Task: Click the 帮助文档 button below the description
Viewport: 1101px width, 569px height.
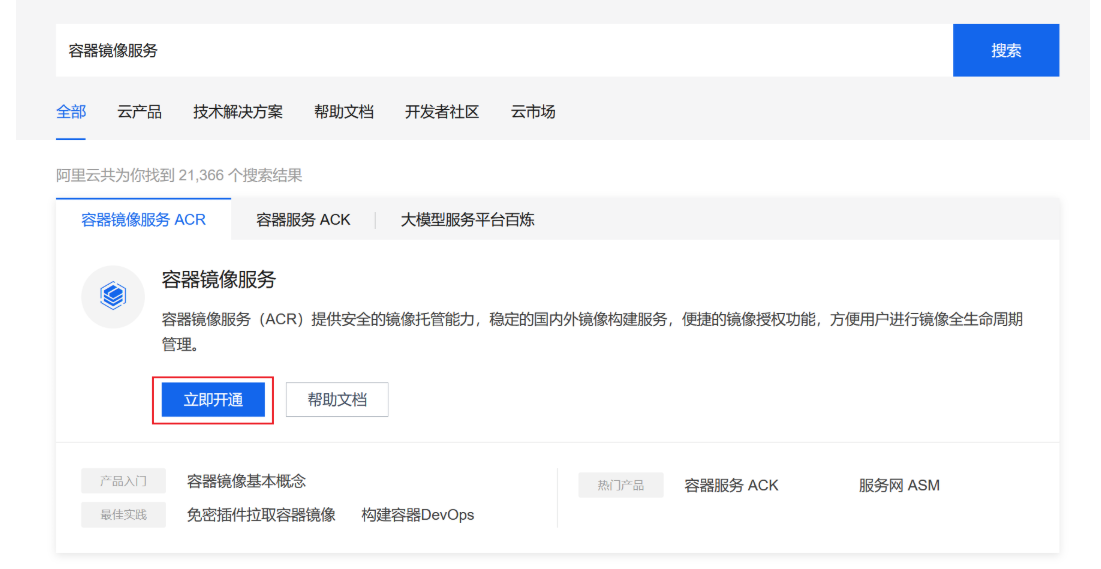Action: [x=337, y=400]
